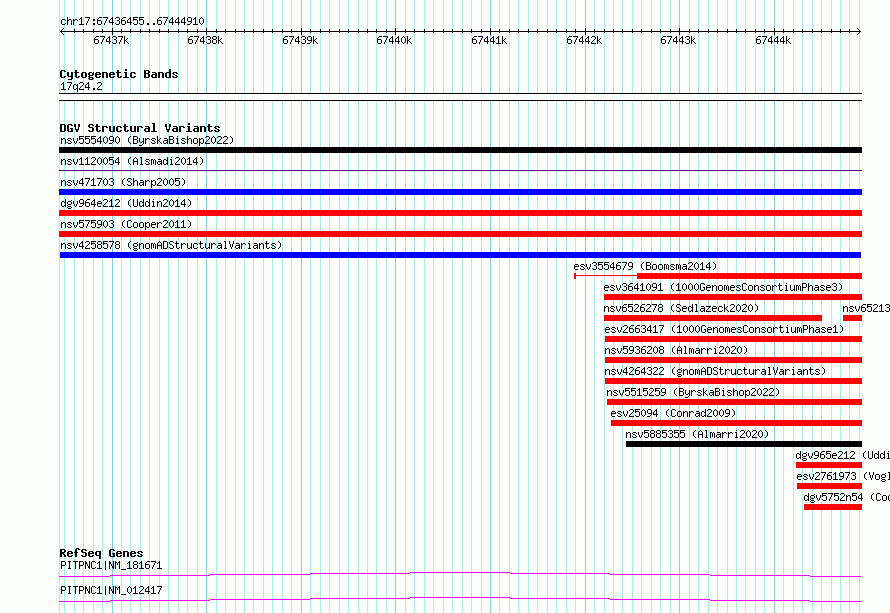Screen dimensions: 890x613
Task: Select esv2663417 (1000GenomesConsortiumPhase1) label
Action: click(724, 329)
